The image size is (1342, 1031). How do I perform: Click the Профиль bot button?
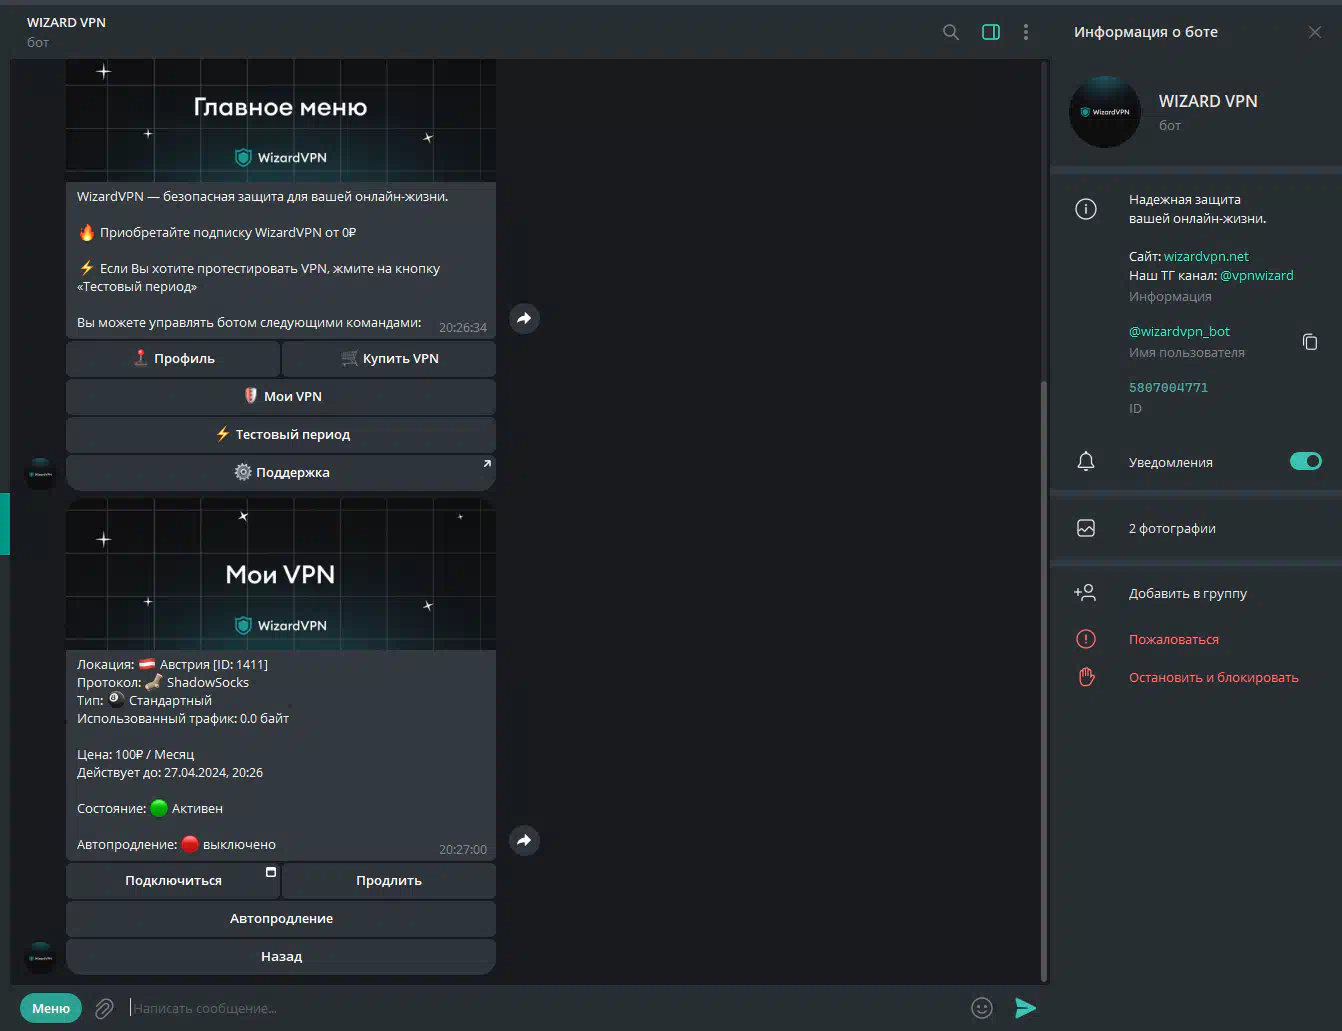tap(173, 358)
